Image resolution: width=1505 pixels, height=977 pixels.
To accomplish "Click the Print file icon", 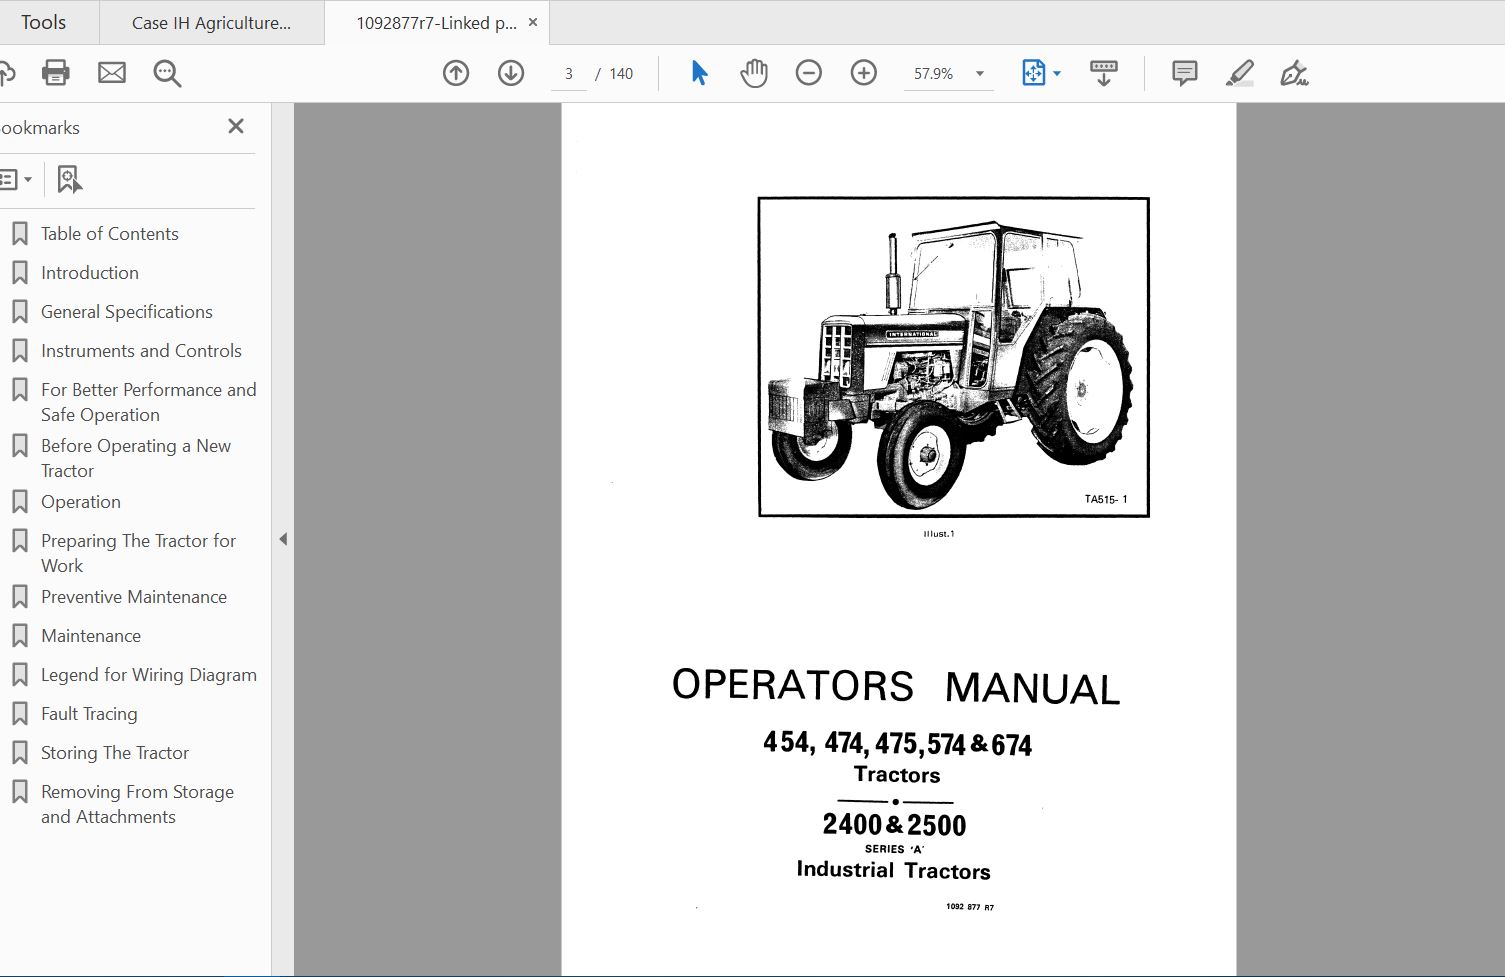I will point(56,73).
